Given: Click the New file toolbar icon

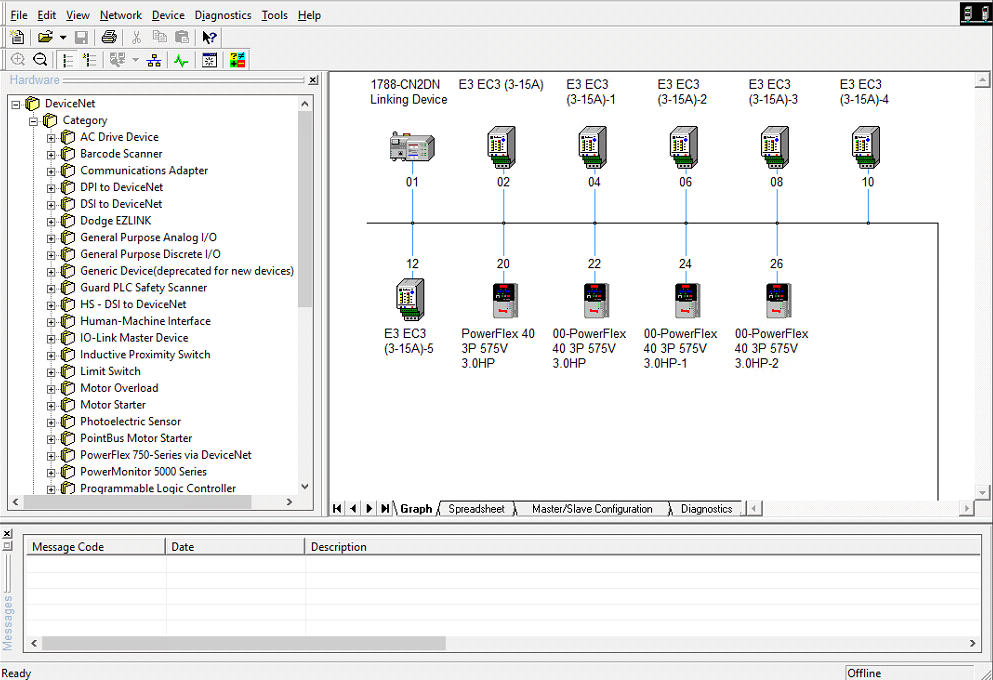Looking at the screenshot, I should pos(17,37).
